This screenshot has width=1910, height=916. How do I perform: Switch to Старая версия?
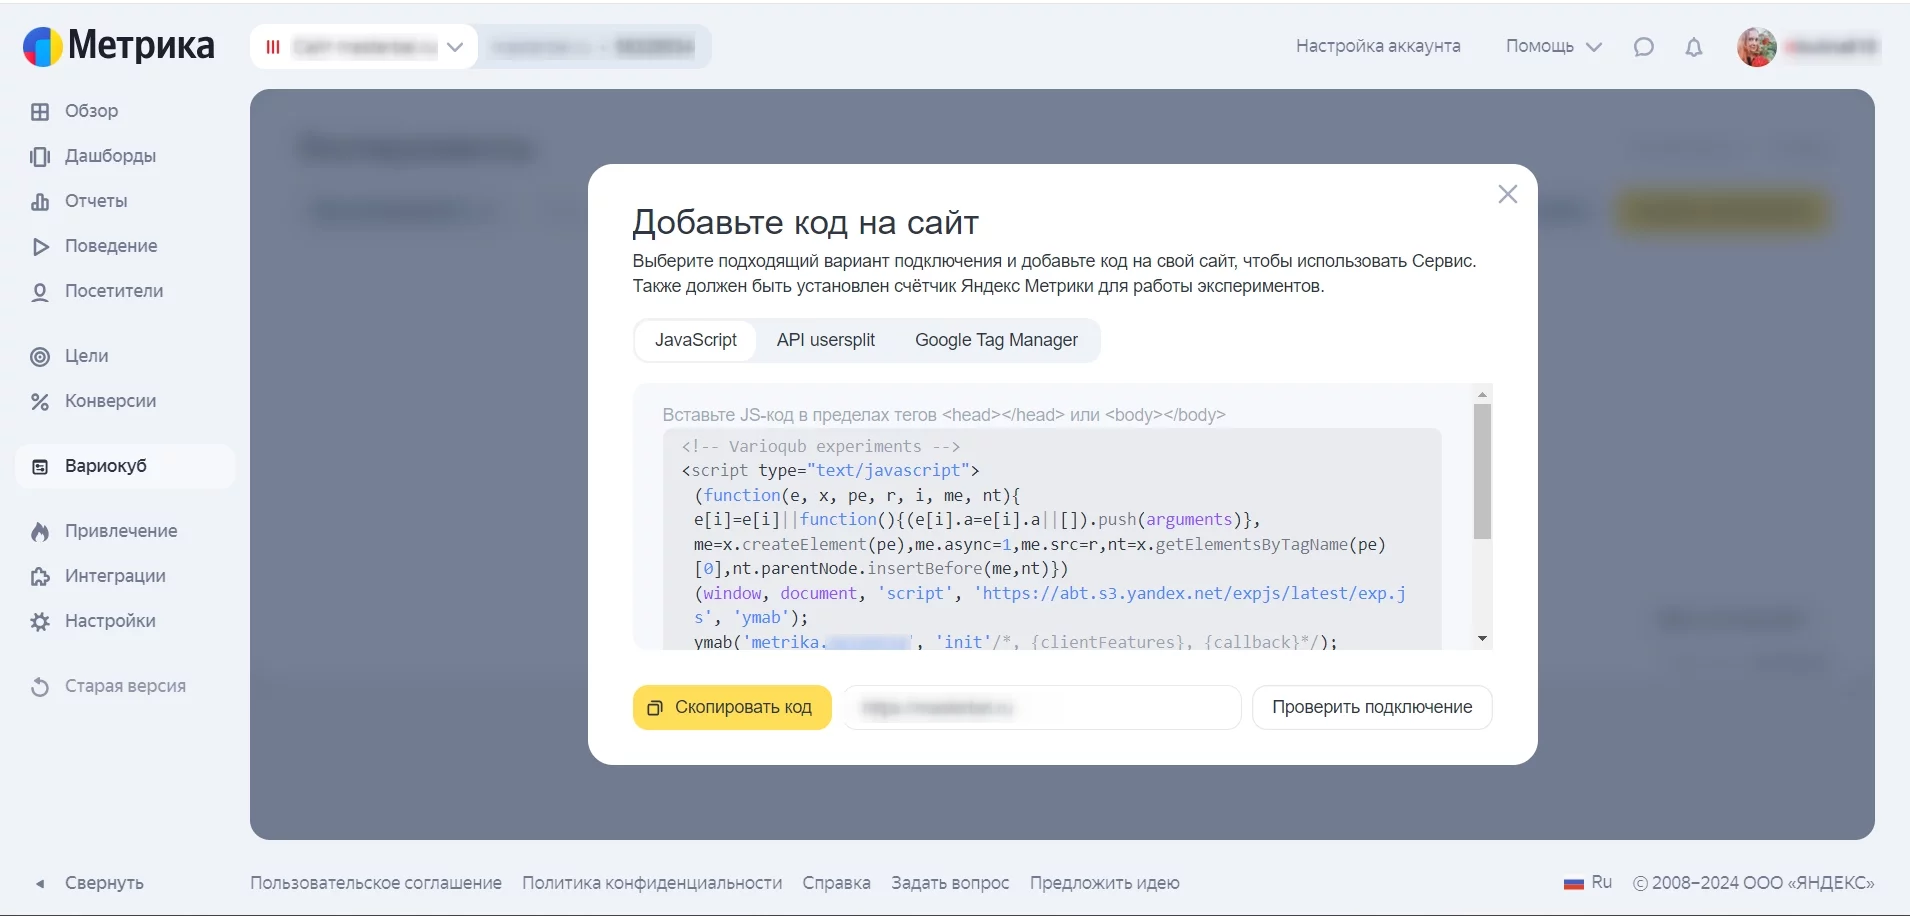pyautogui.click(x=125, y=686)
